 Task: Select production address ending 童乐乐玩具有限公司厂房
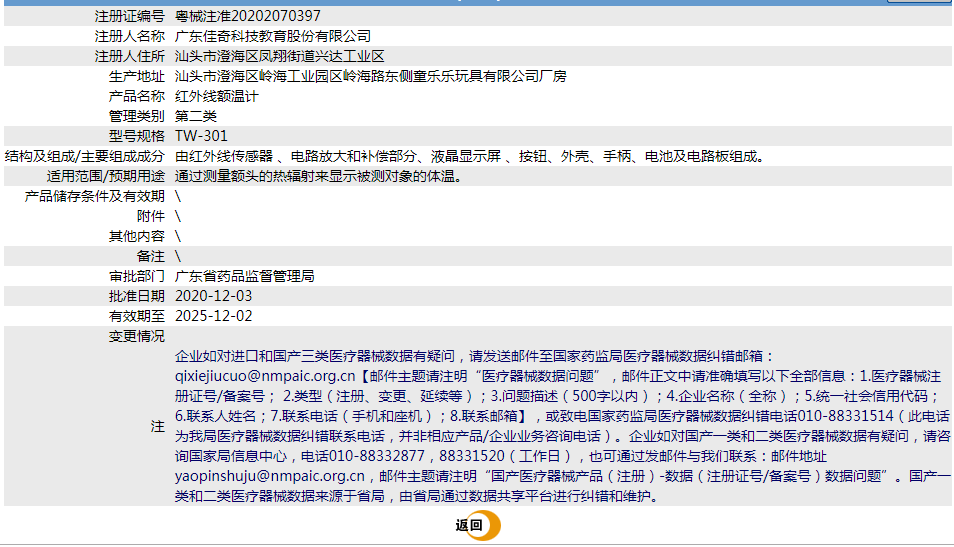coord(371,77)
